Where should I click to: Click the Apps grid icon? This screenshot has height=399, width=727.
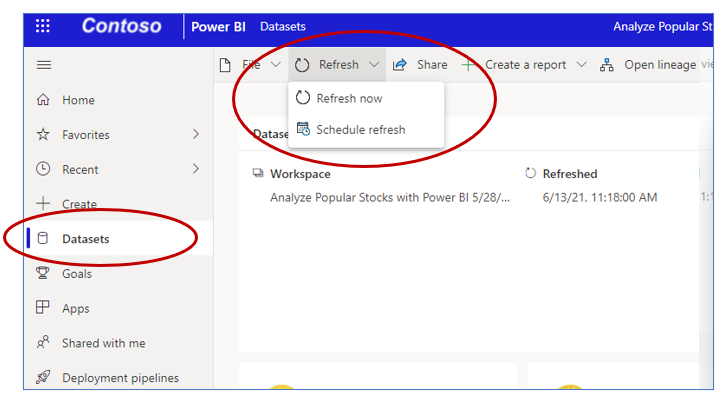43,307
